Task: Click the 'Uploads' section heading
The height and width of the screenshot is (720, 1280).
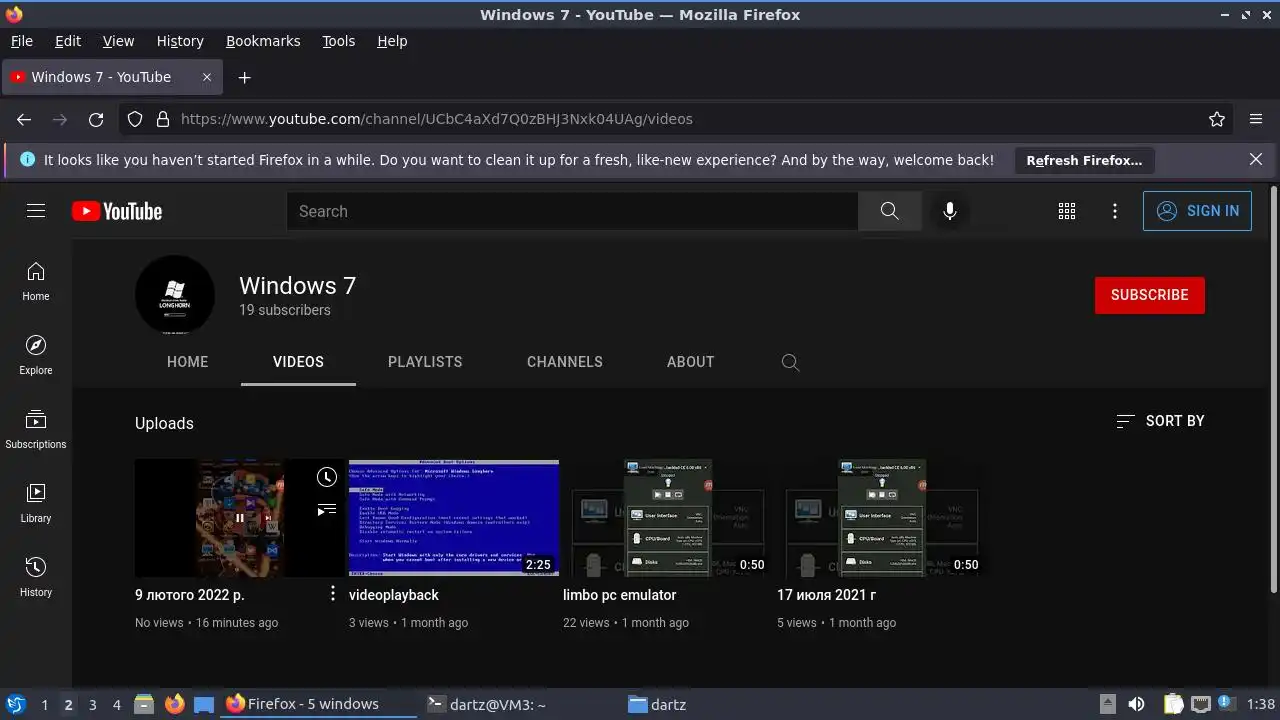Action: [x=164, y=423]
